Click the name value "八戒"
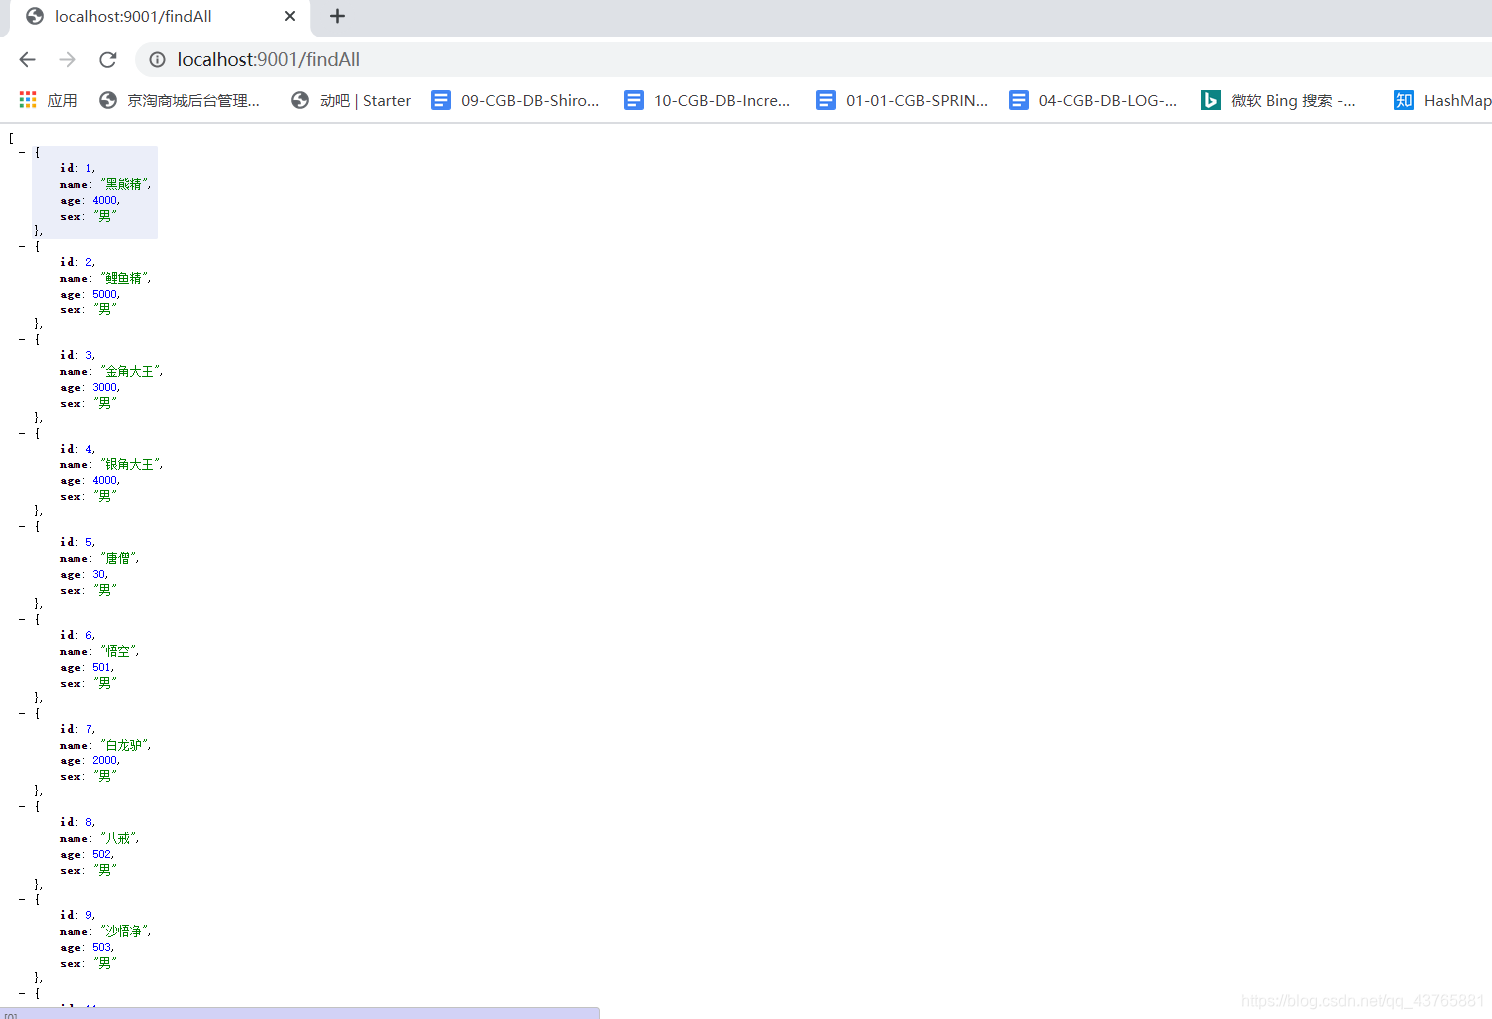 (117, 838)
